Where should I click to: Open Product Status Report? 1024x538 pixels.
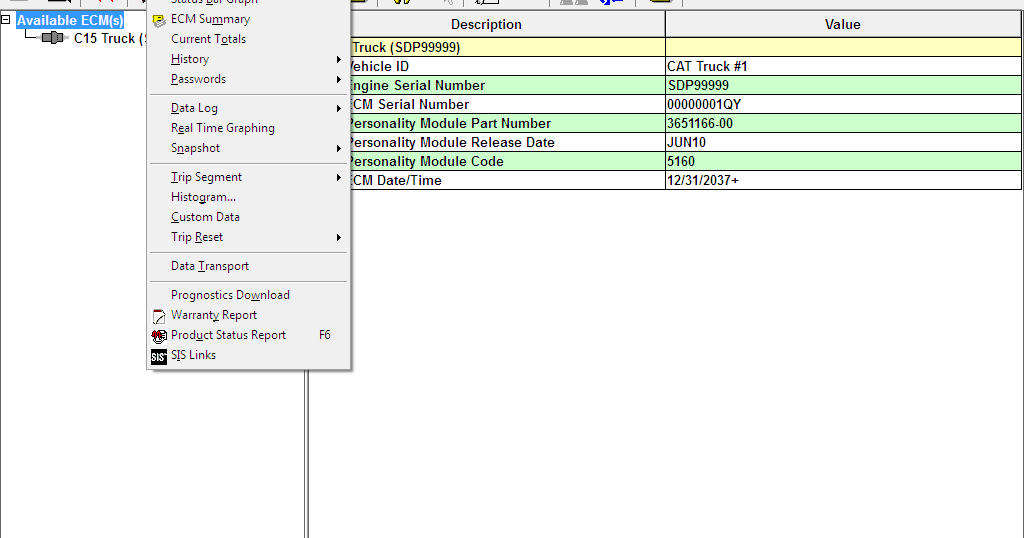[229, 335]
